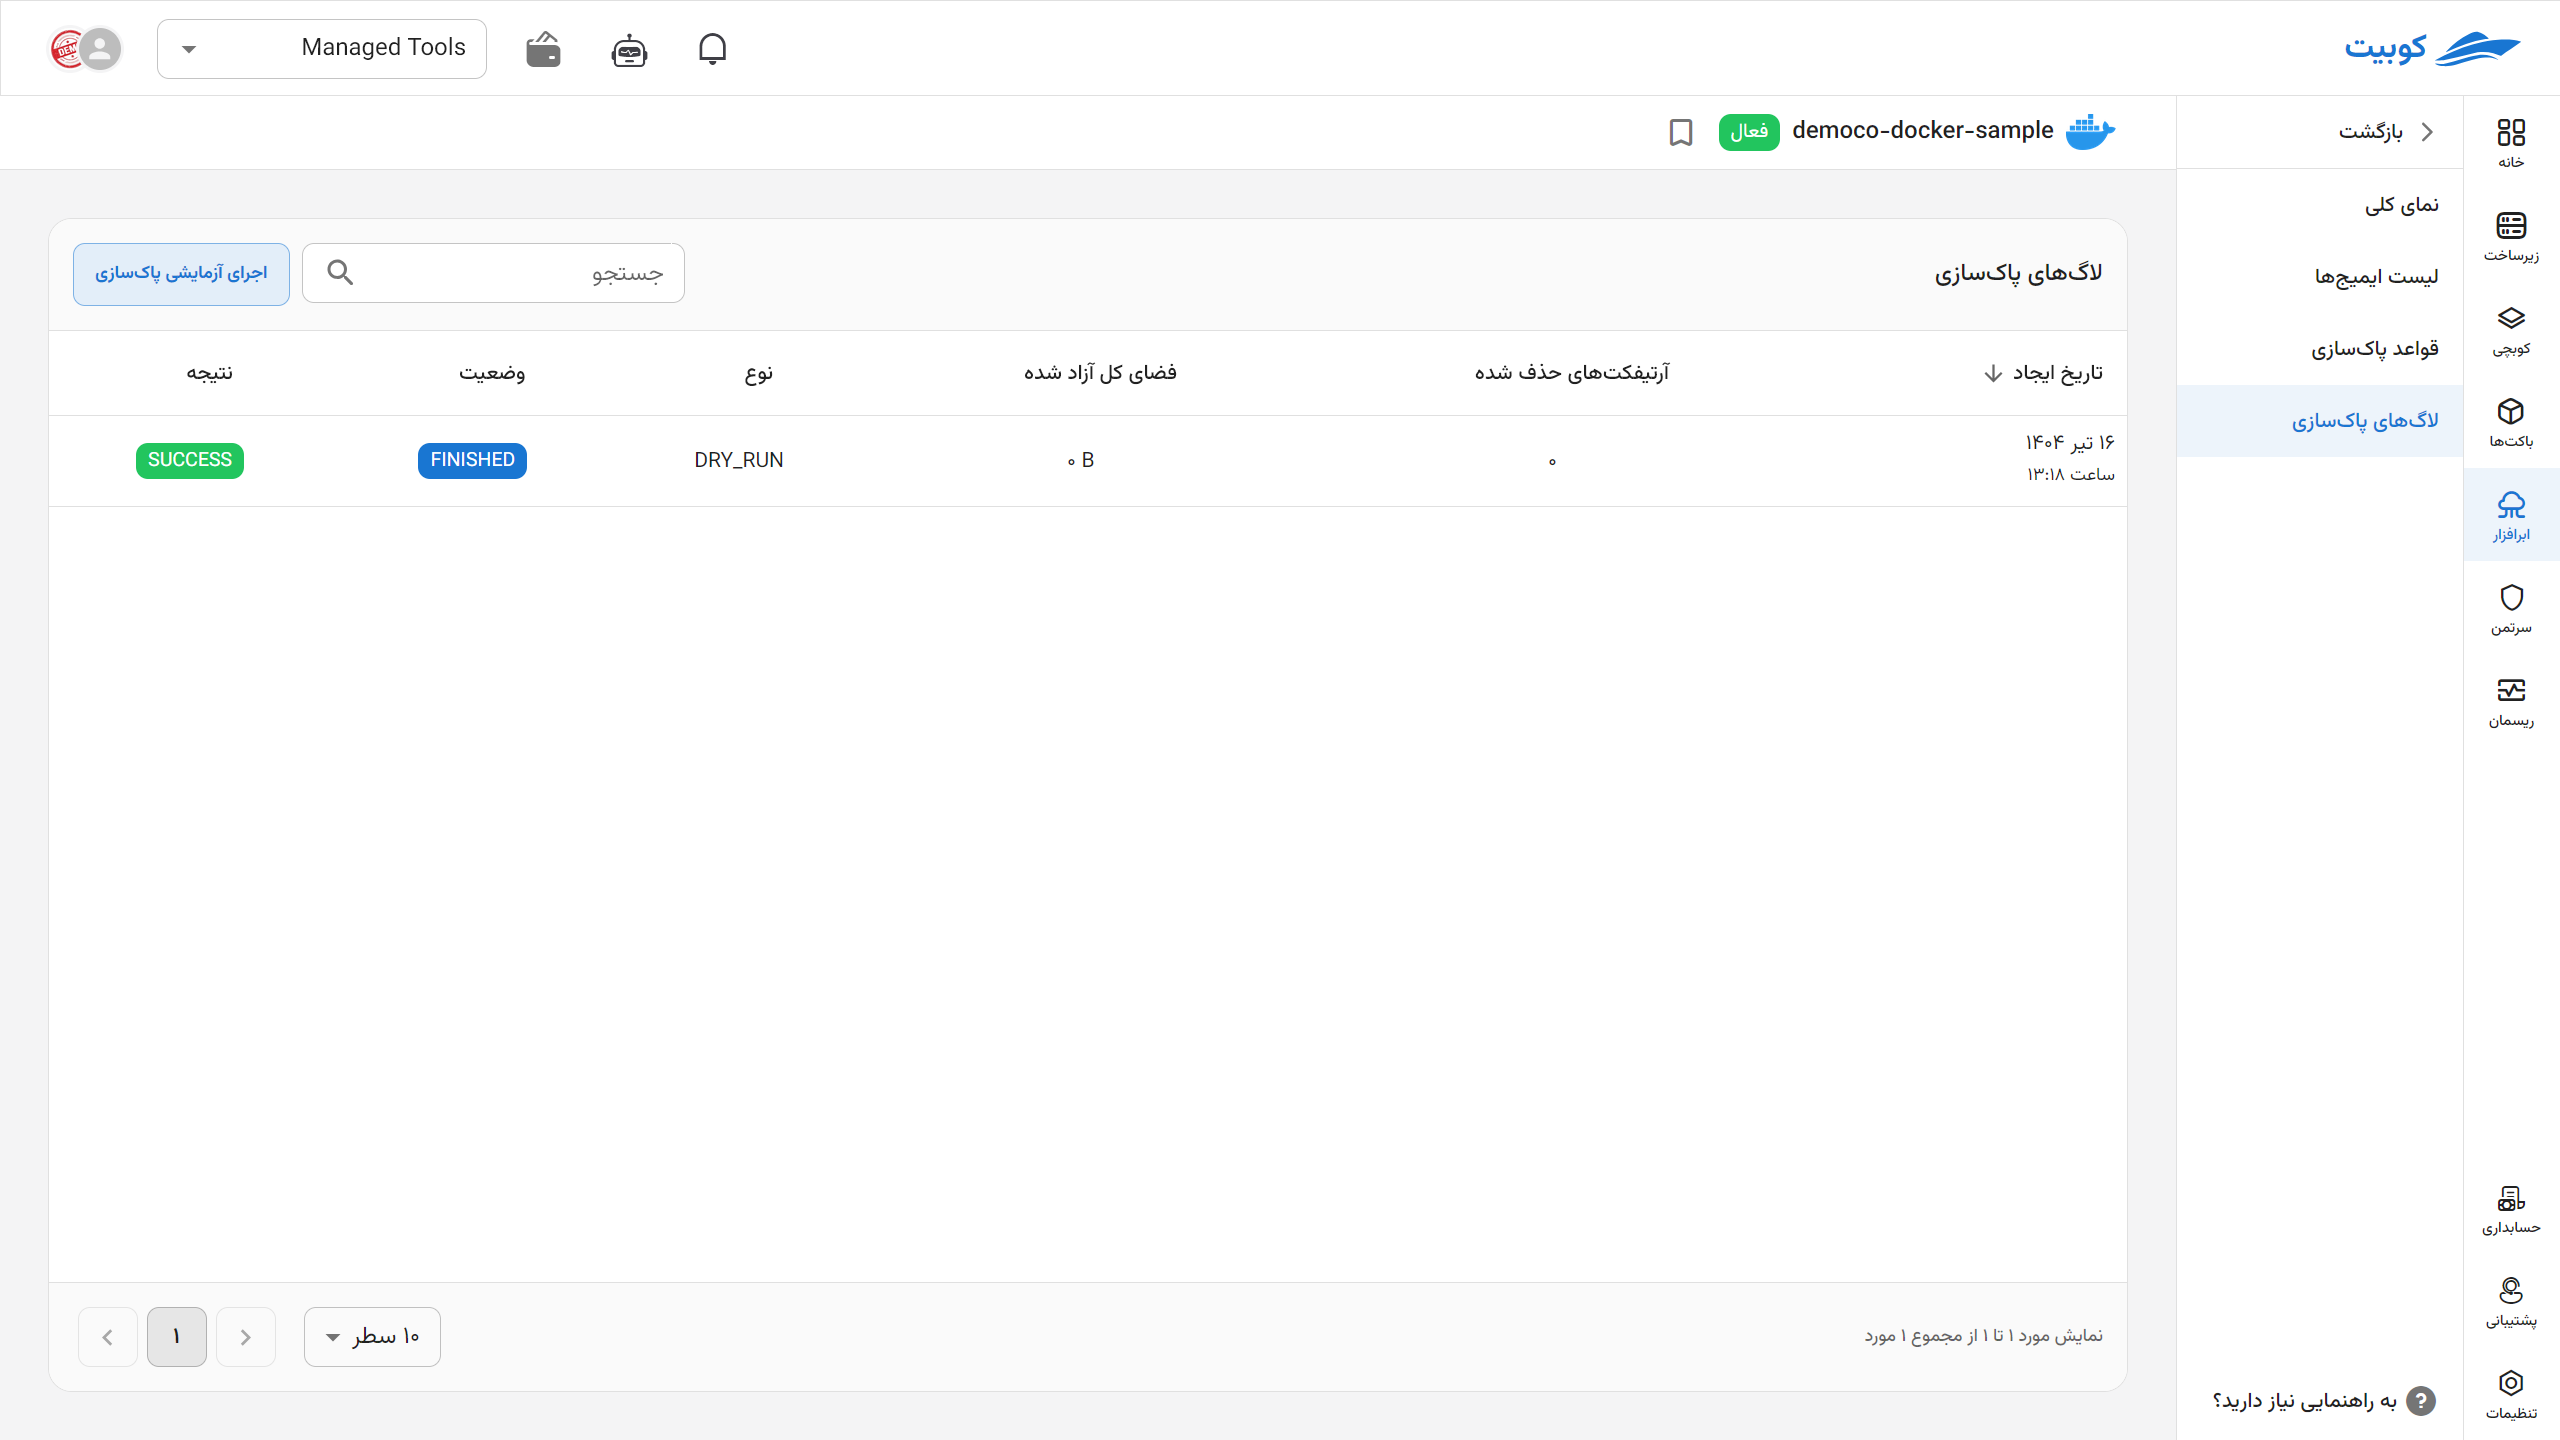2560x1440 pixels.
Task: Click the FINISHED status badge
Action: (472, 460)
